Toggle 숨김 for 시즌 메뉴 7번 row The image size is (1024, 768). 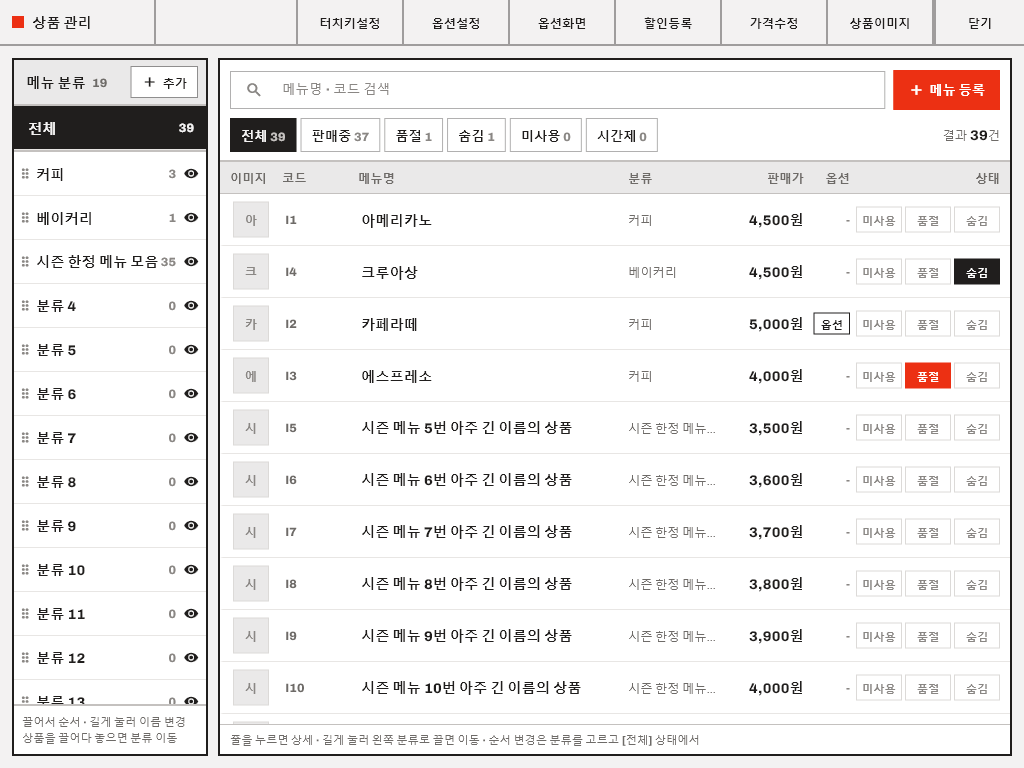(976, 532)
